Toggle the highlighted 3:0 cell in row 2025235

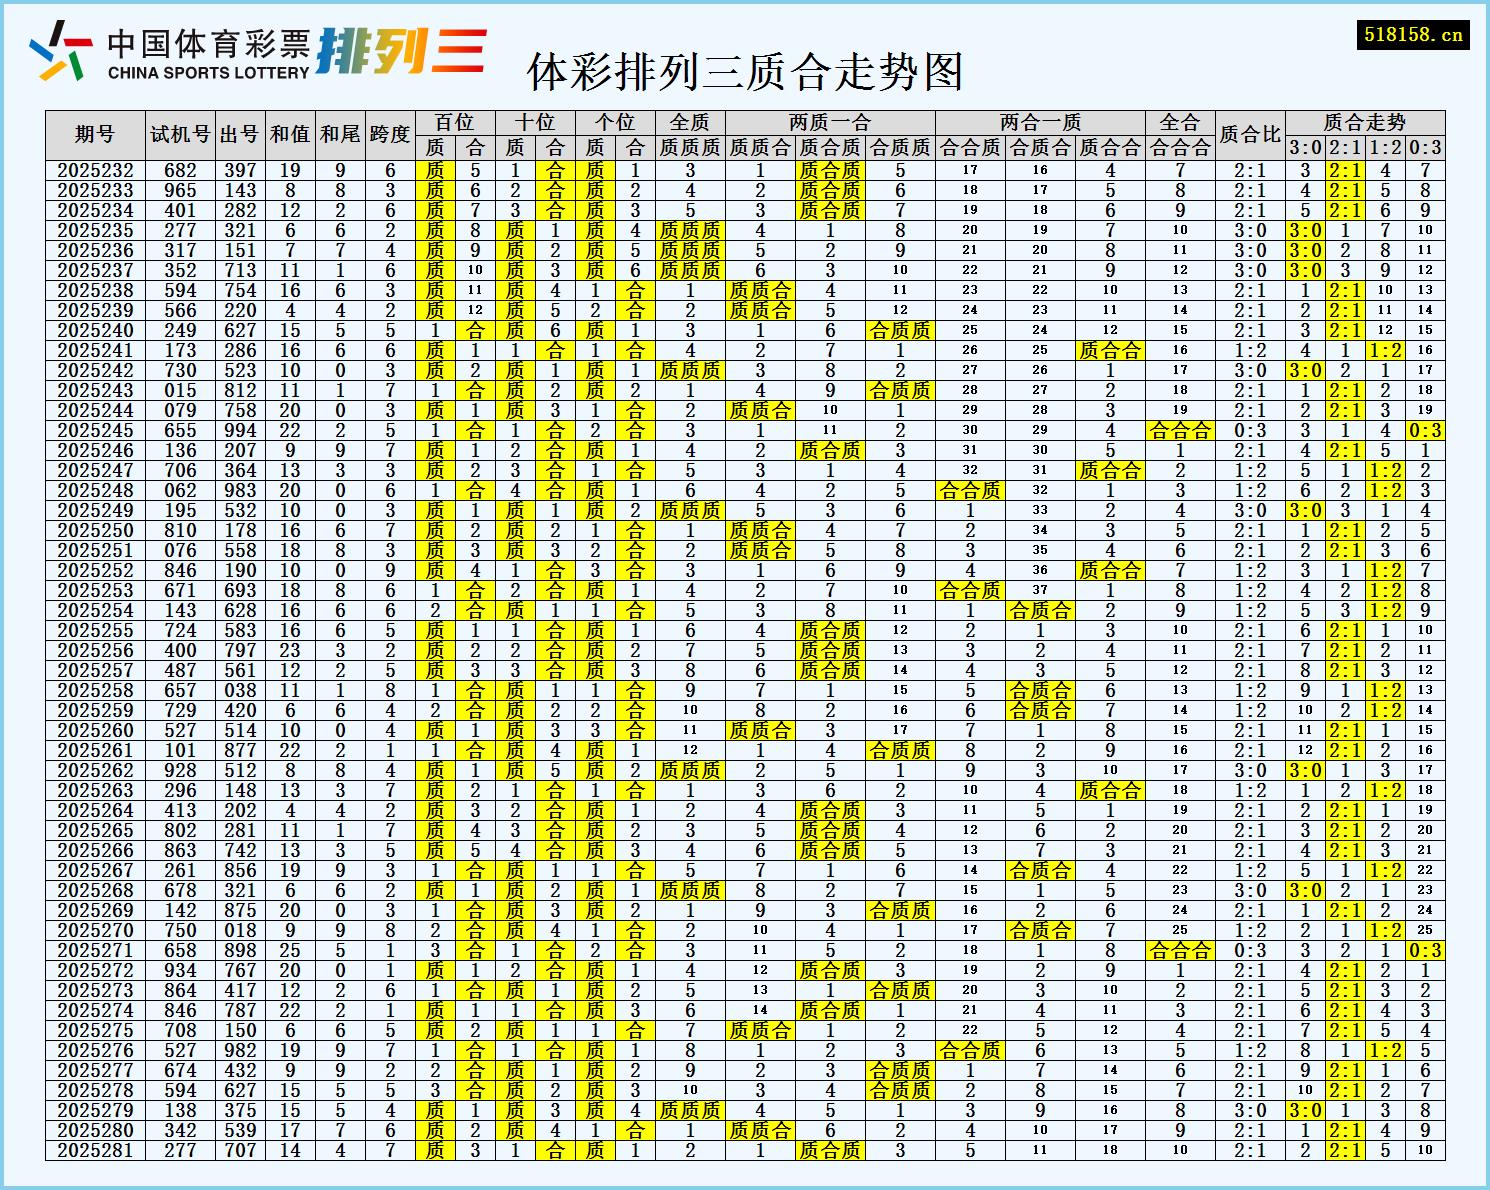(1303, 229)
